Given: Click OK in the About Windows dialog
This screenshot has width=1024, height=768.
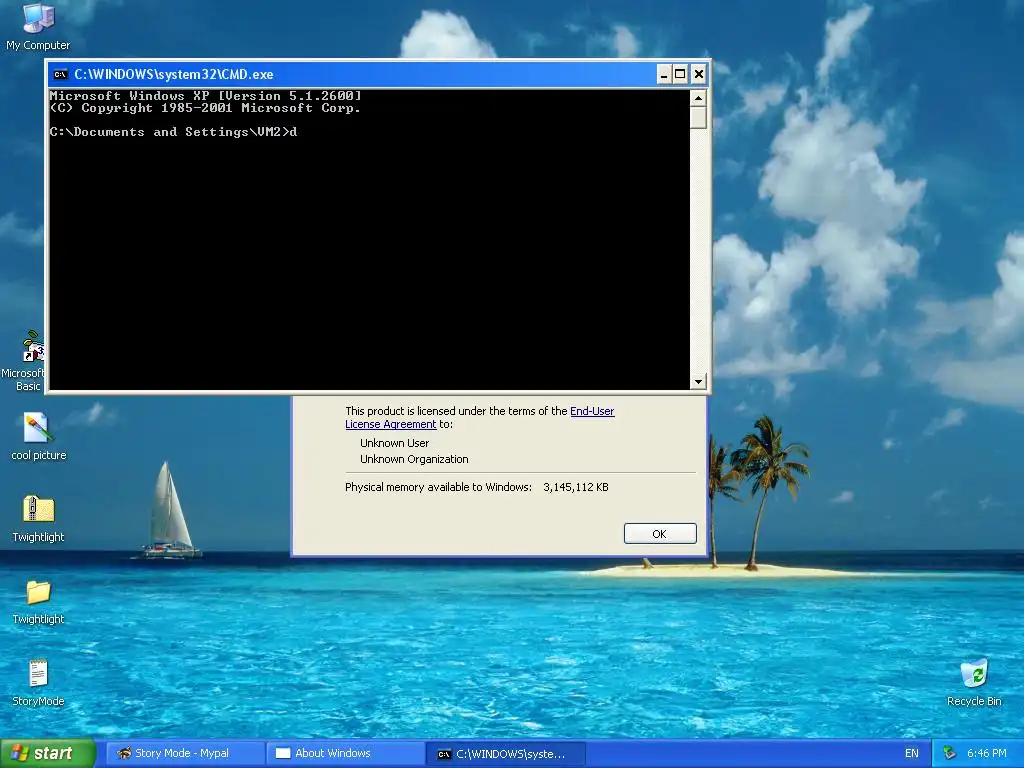Looking at the screenshot, I should tap(660, 534).
